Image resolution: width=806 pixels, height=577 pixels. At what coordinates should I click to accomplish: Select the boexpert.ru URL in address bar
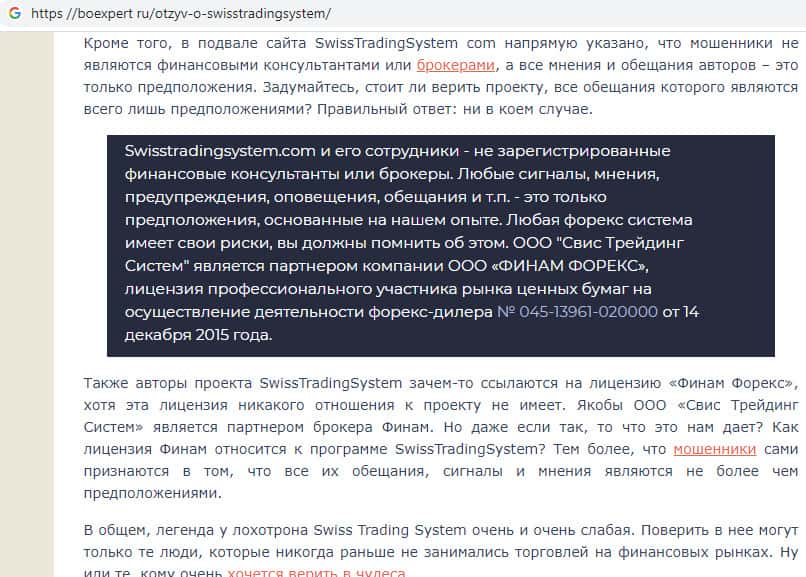pyautogui.click(x=181, y=13)
